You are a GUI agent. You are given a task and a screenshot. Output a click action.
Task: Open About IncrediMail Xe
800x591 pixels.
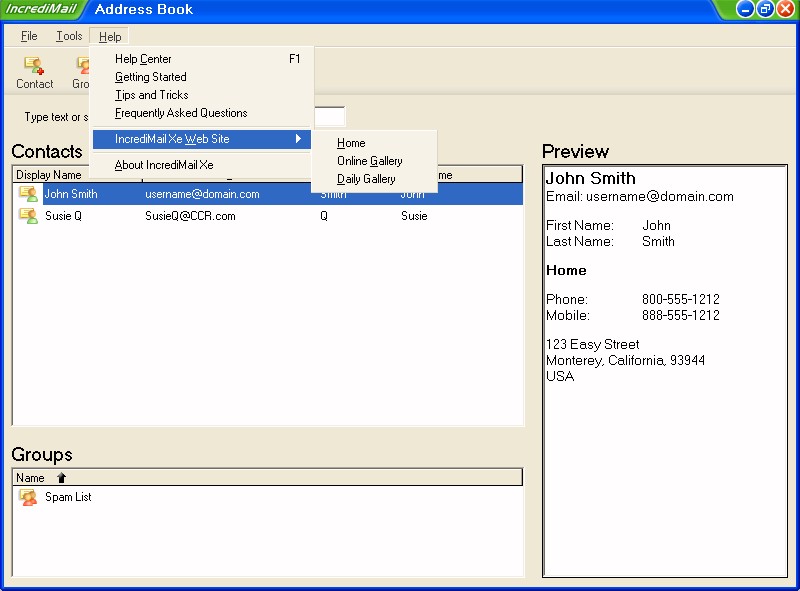coord(164,165)
